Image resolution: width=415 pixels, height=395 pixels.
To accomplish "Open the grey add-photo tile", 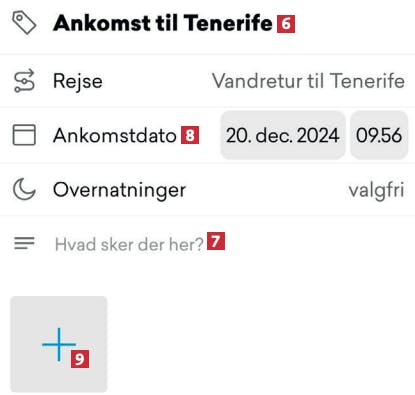I will (x=59, y=344).
